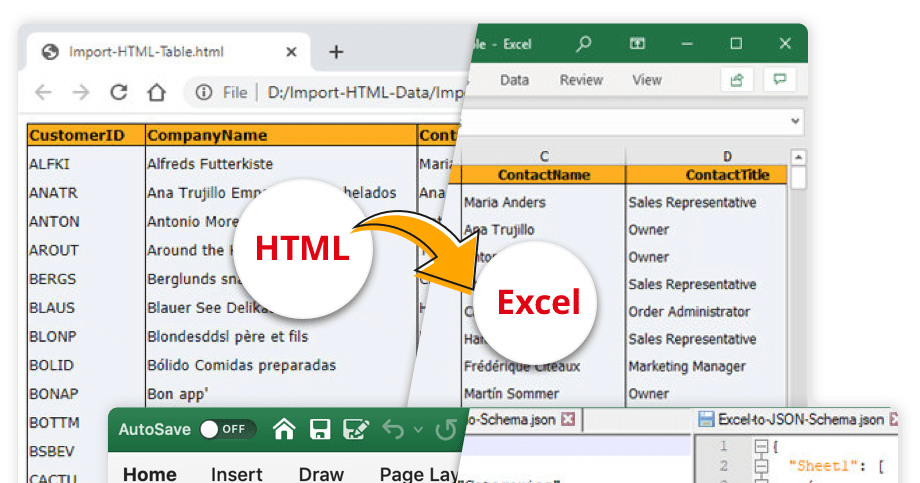This screenshot has height=483, width=920.
Task: Click the edit/save-as pencil icon
Action: (356, 430)
